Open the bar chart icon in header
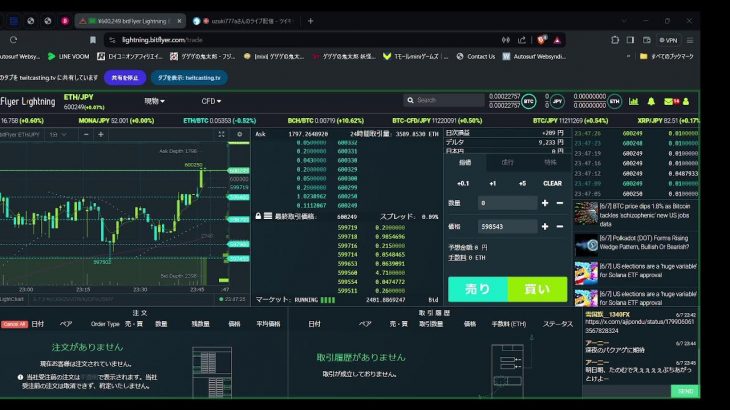Screen dimensions: 730x410 click(635, 101)
